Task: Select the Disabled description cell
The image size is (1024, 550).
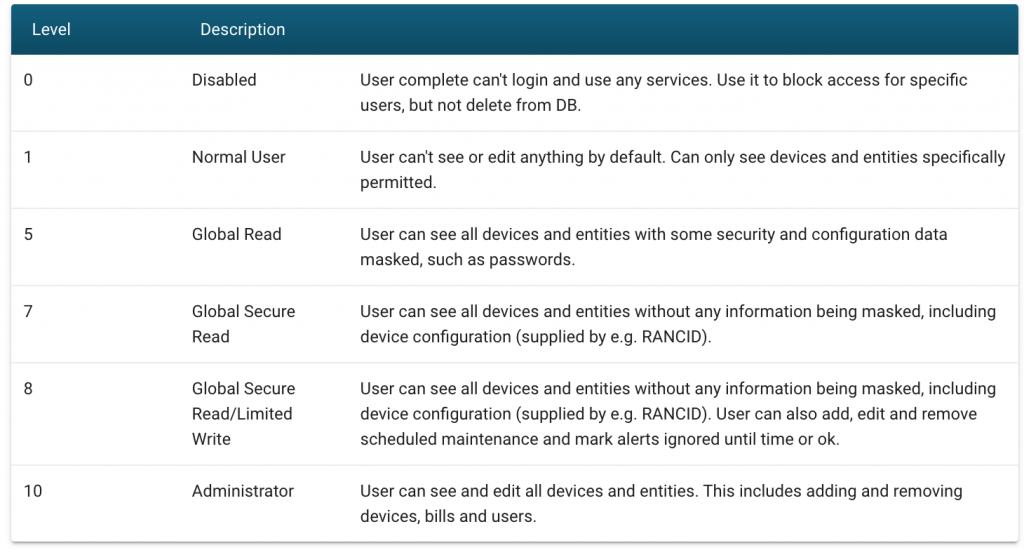Action: click(x=224, y=80)
